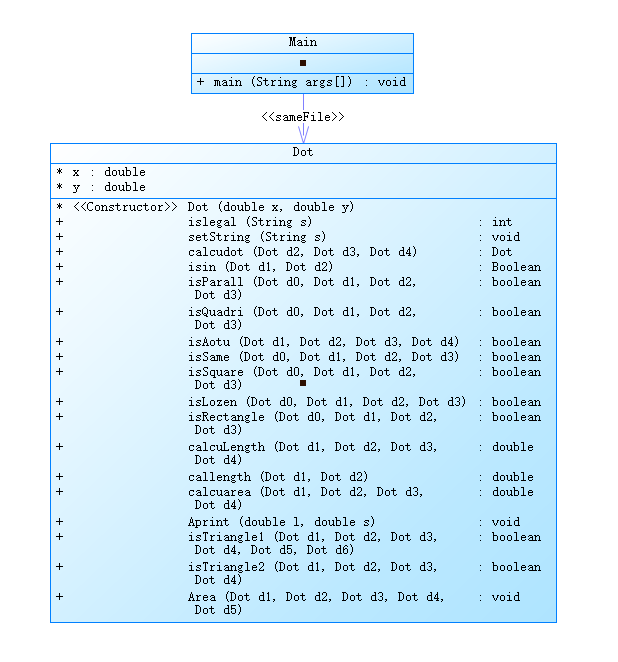Click the main (String args[]) method
This screenshot has width=618, height=662.
coord(302,82)
